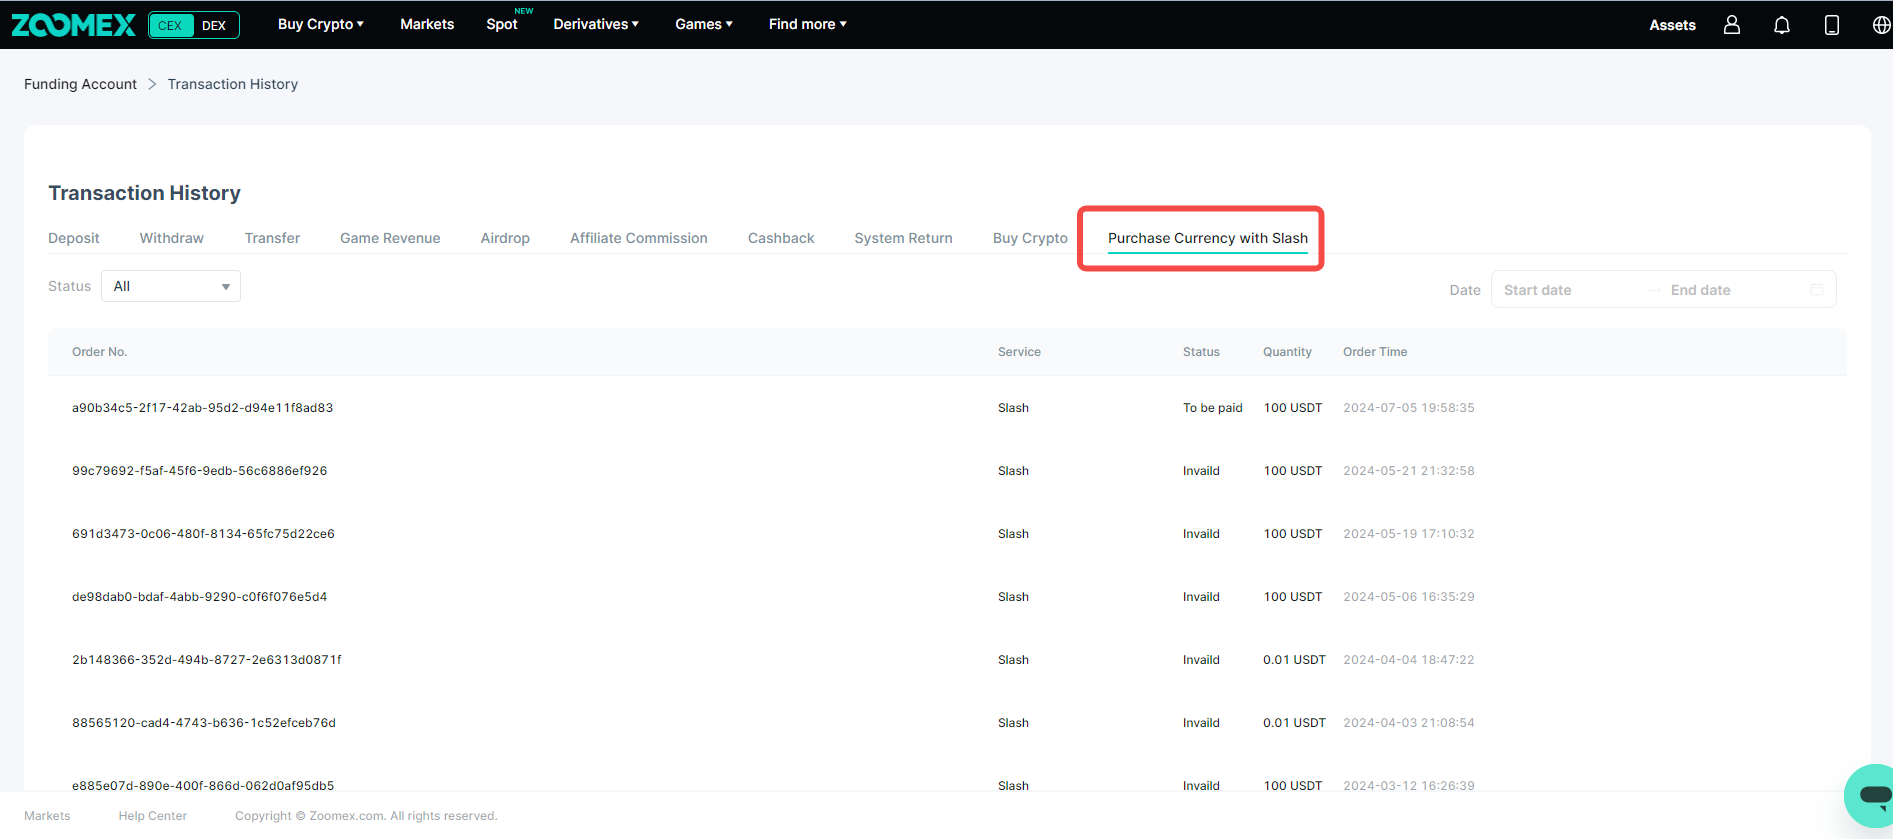The width and height of the screenshot is (1893, 839).
Task: Click Assets in the top bar
Action: point(1672,25)
